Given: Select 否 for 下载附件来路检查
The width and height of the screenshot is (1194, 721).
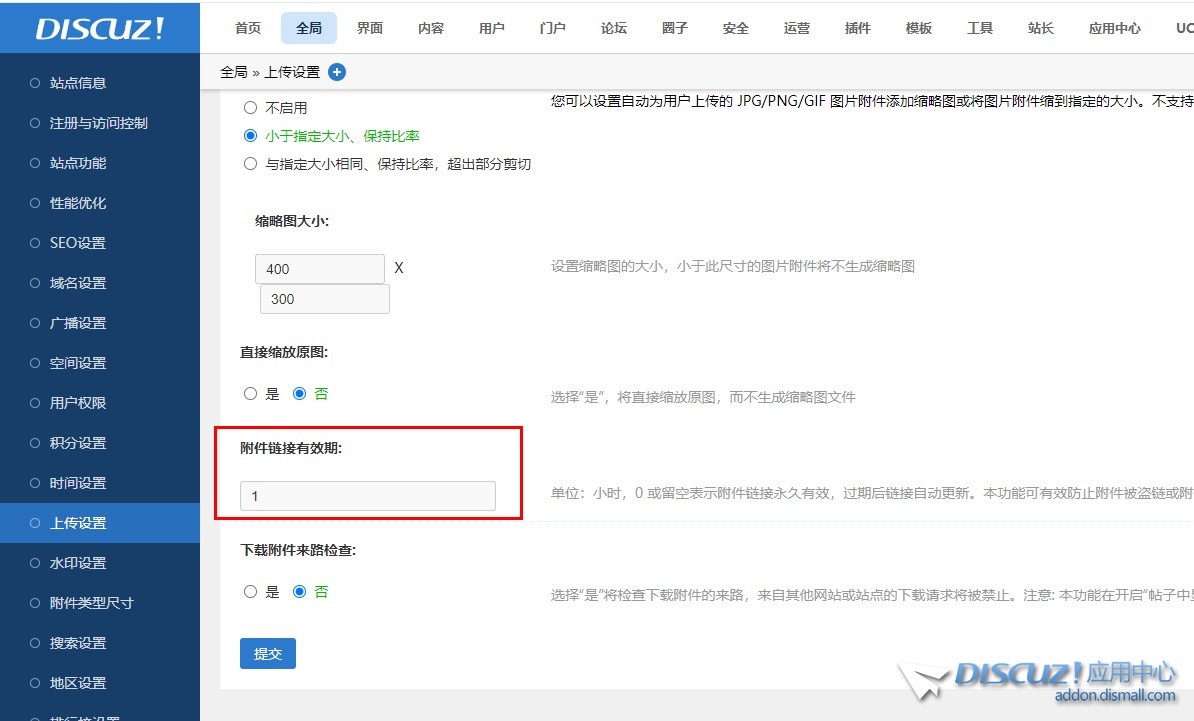Looking at the screenshot, I should coord(299,592).
